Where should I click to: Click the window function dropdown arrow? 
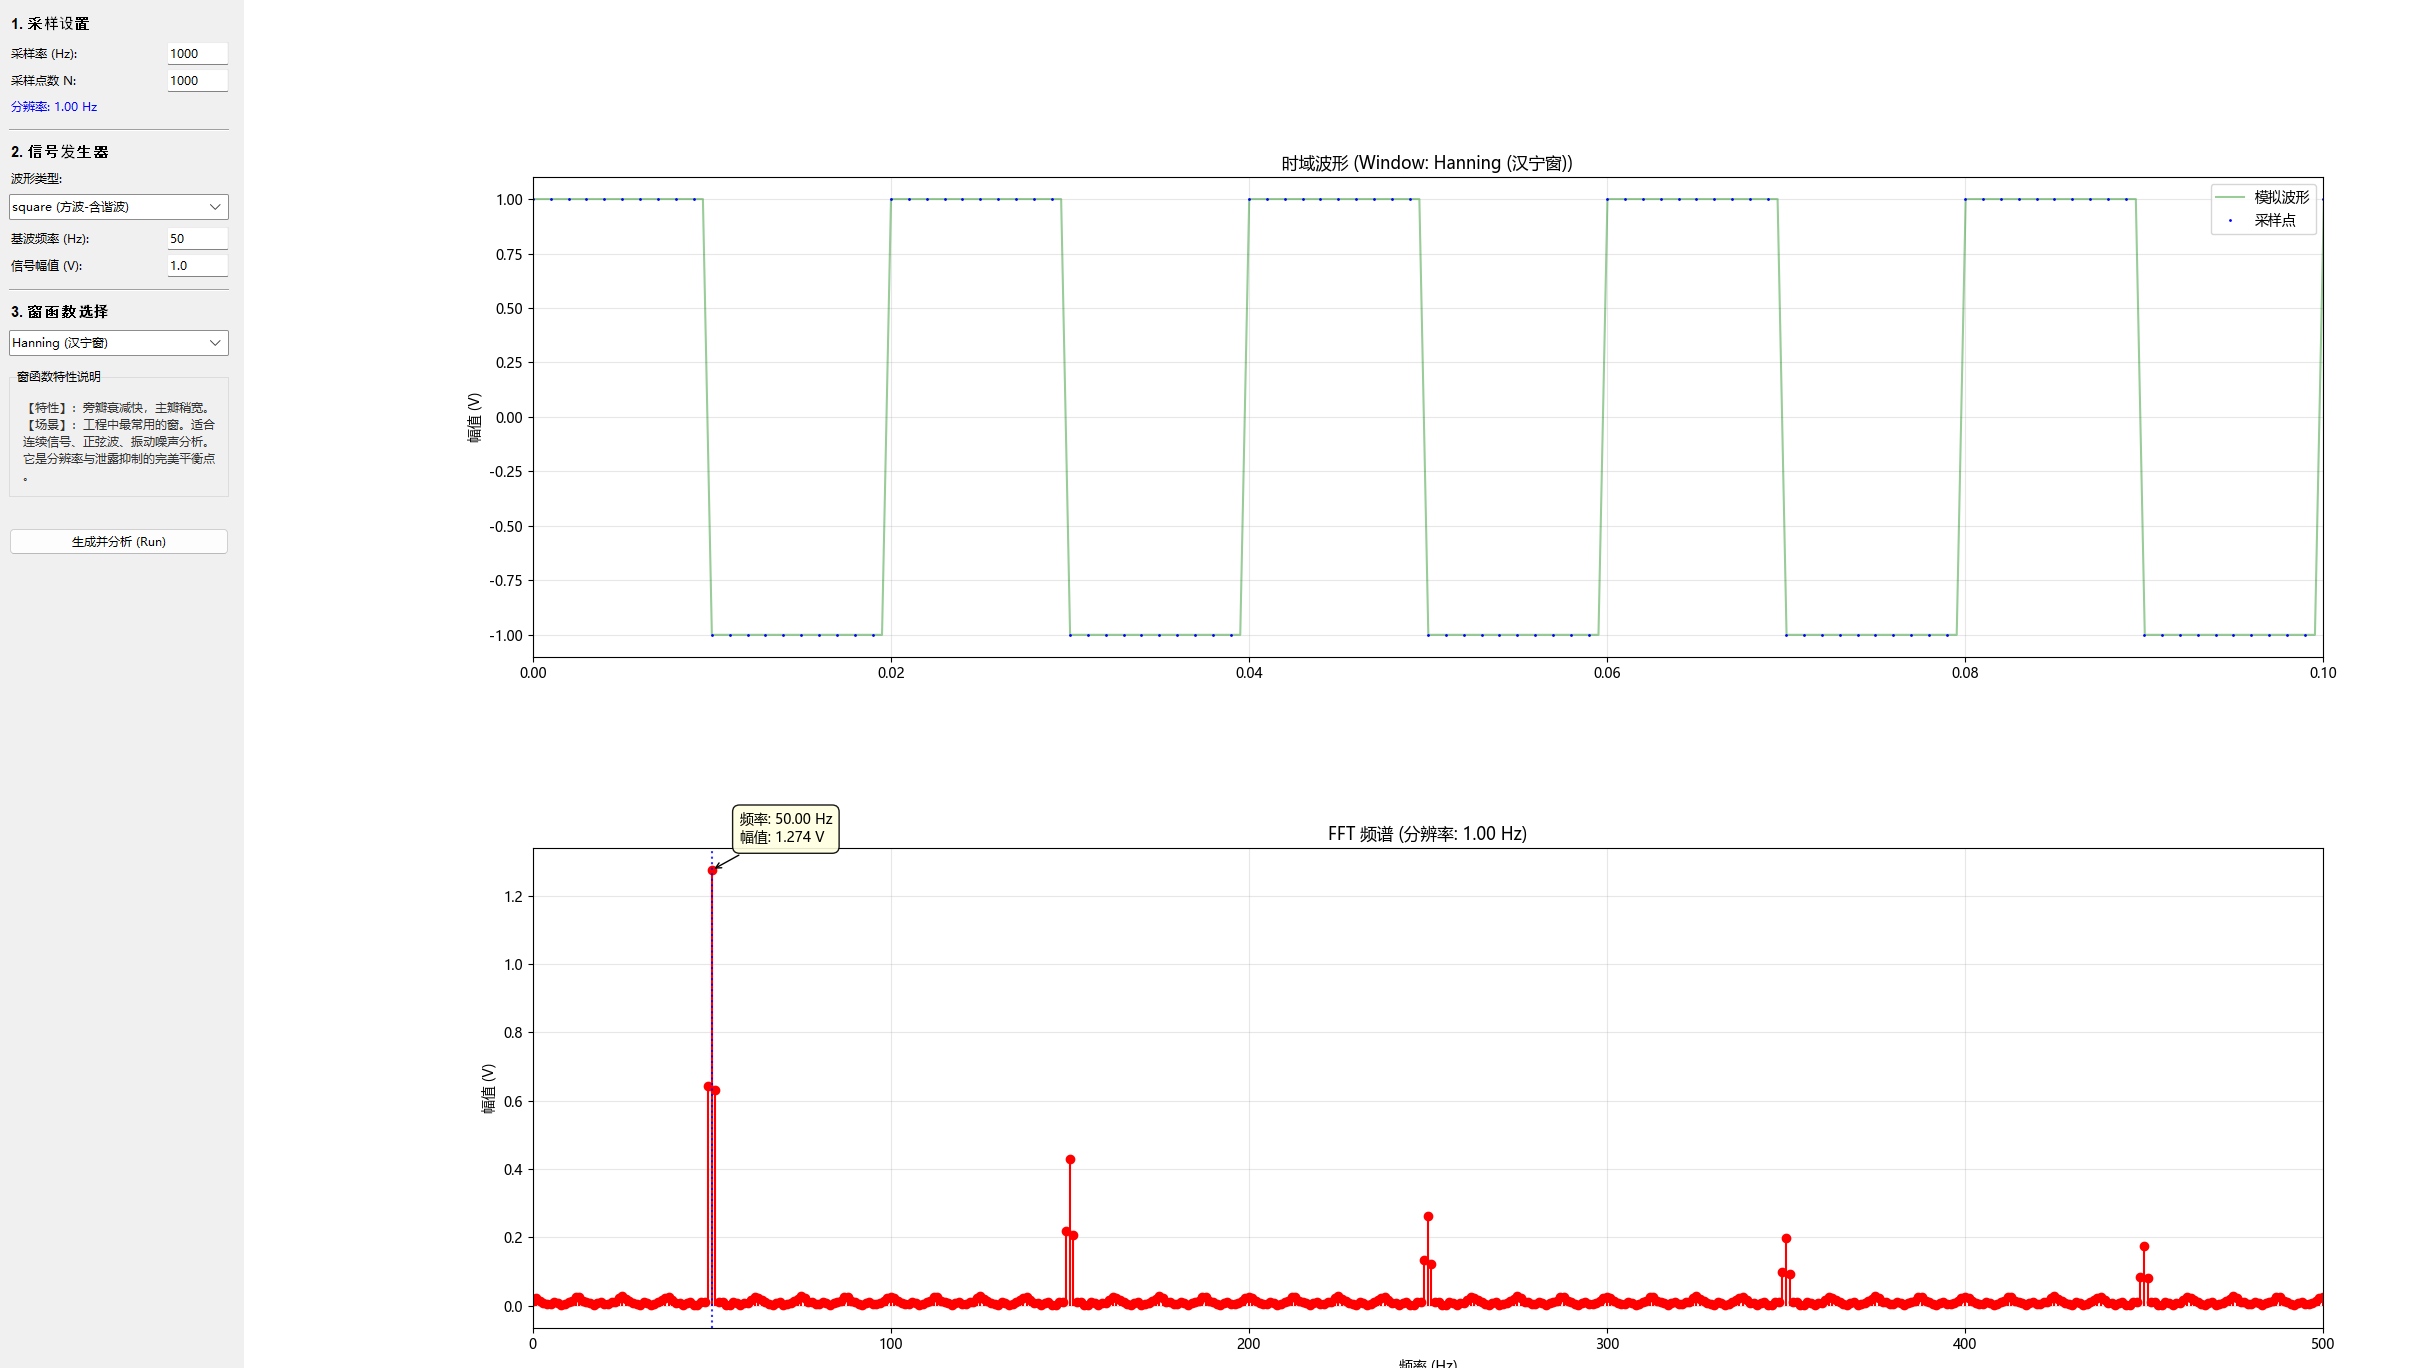coord(215,343)
